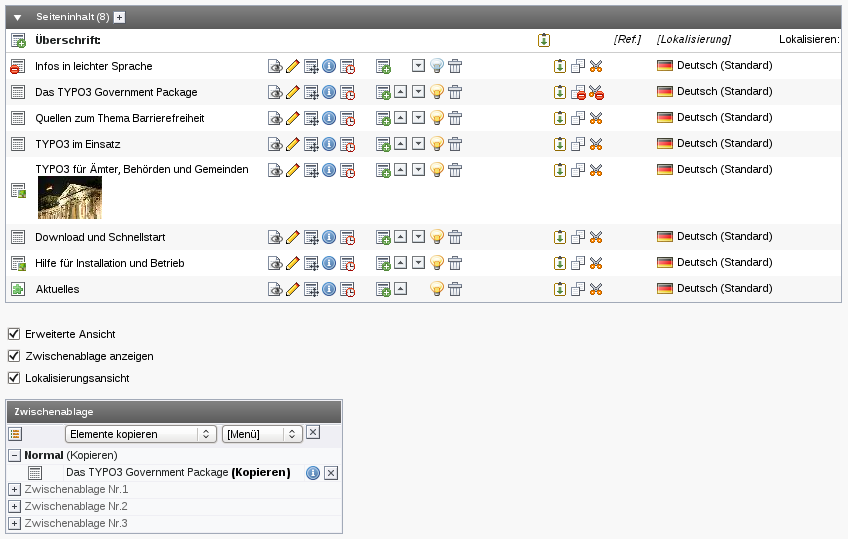Create new record after 'TYPO3 im Einsatz'
This screenshot has height=539, width=848.
[x=383, y=144]
